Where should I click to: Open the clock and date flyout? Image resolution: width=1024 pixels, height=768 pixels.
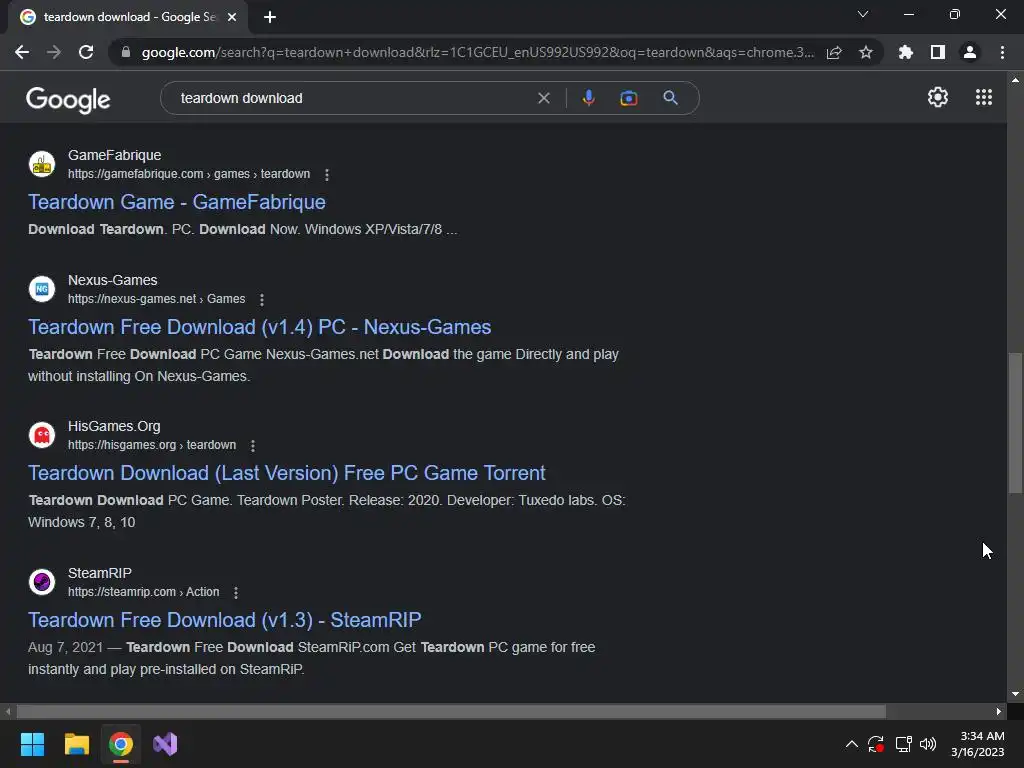click(x=978, y=744)
